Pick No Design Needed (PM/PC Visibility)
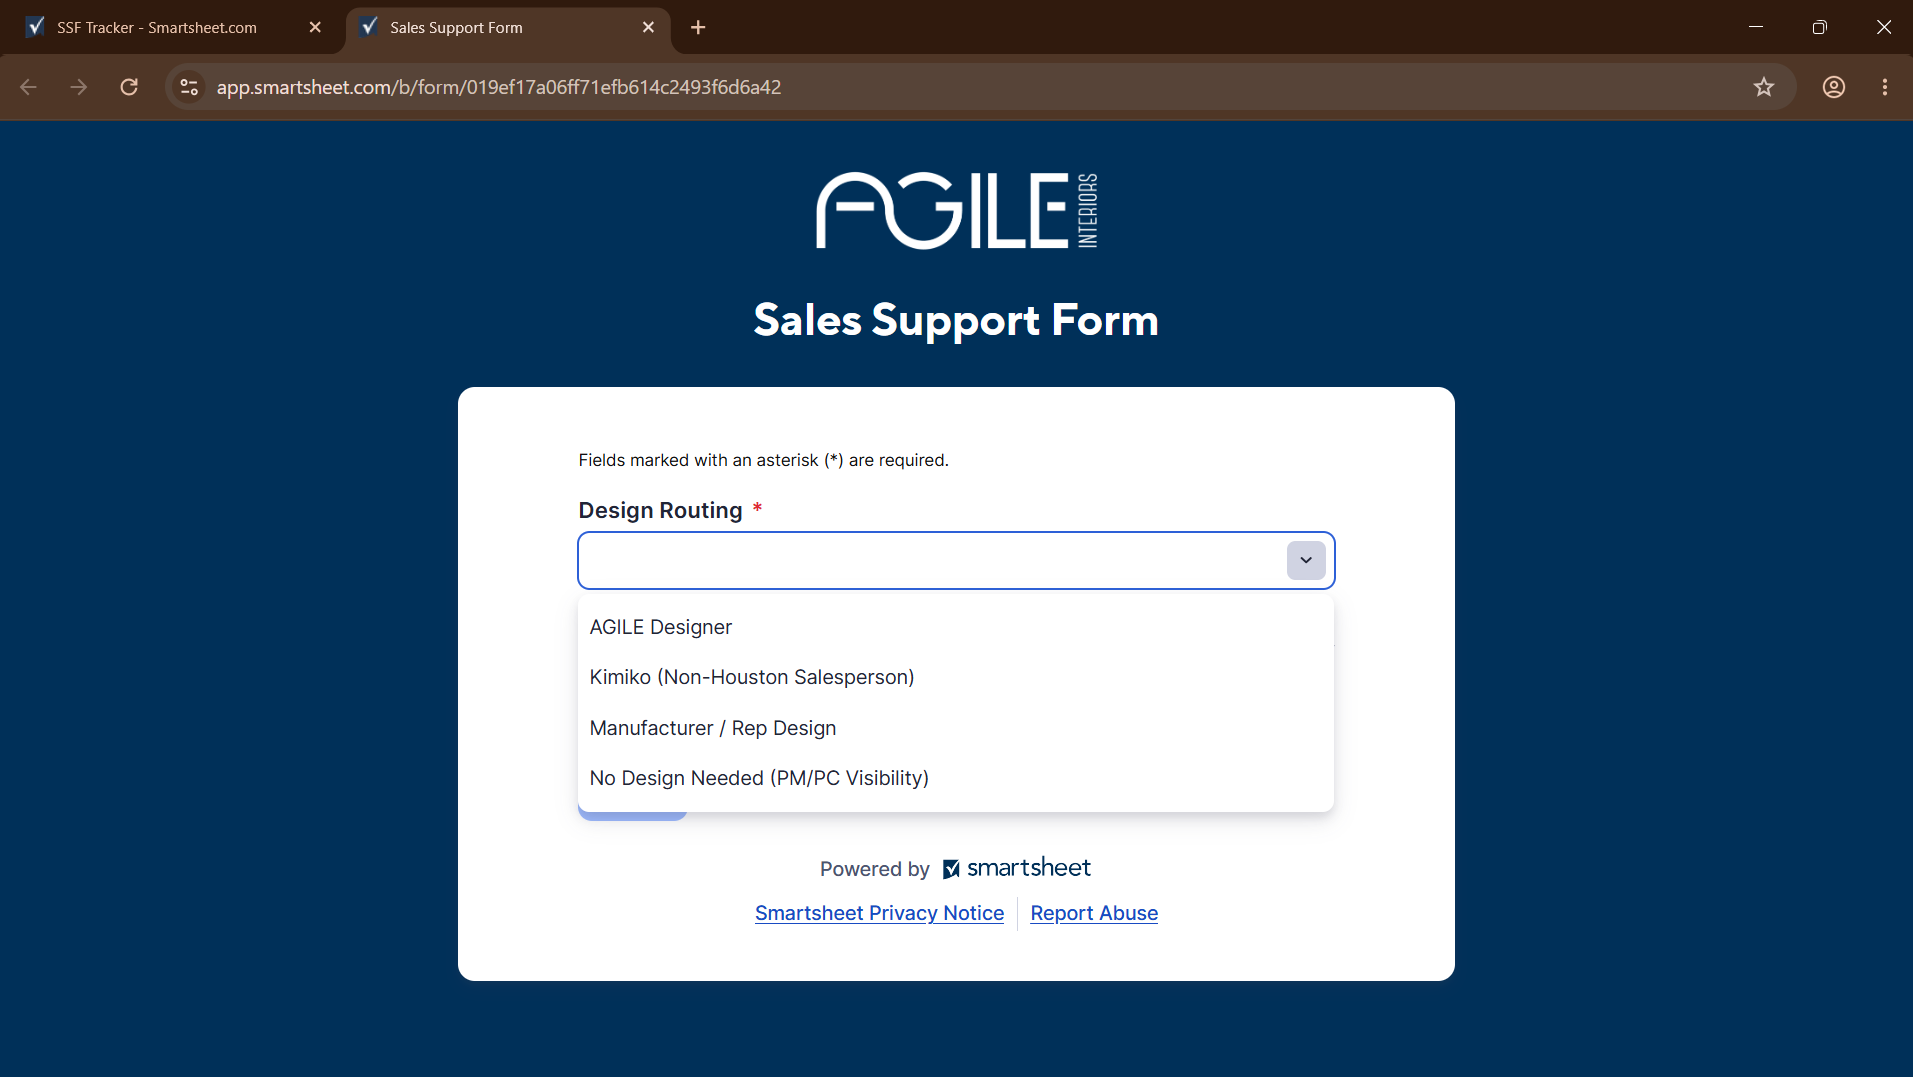 click(x=955, y=778)
